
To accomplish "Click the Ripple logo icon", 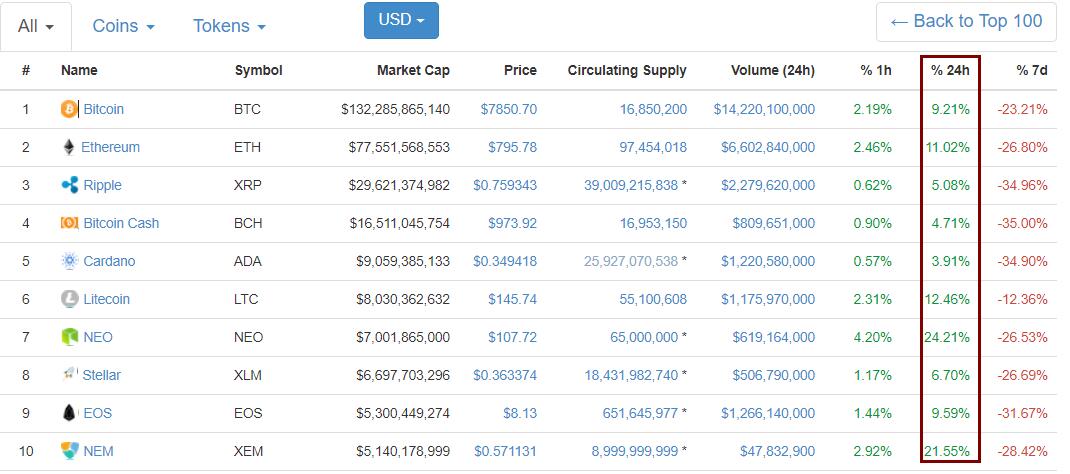I will (x=69, y=185).
